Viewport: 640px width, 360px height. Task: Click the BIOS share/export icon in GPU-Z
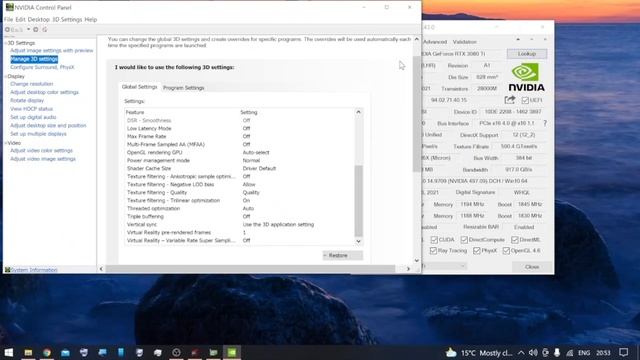(509, 100)
